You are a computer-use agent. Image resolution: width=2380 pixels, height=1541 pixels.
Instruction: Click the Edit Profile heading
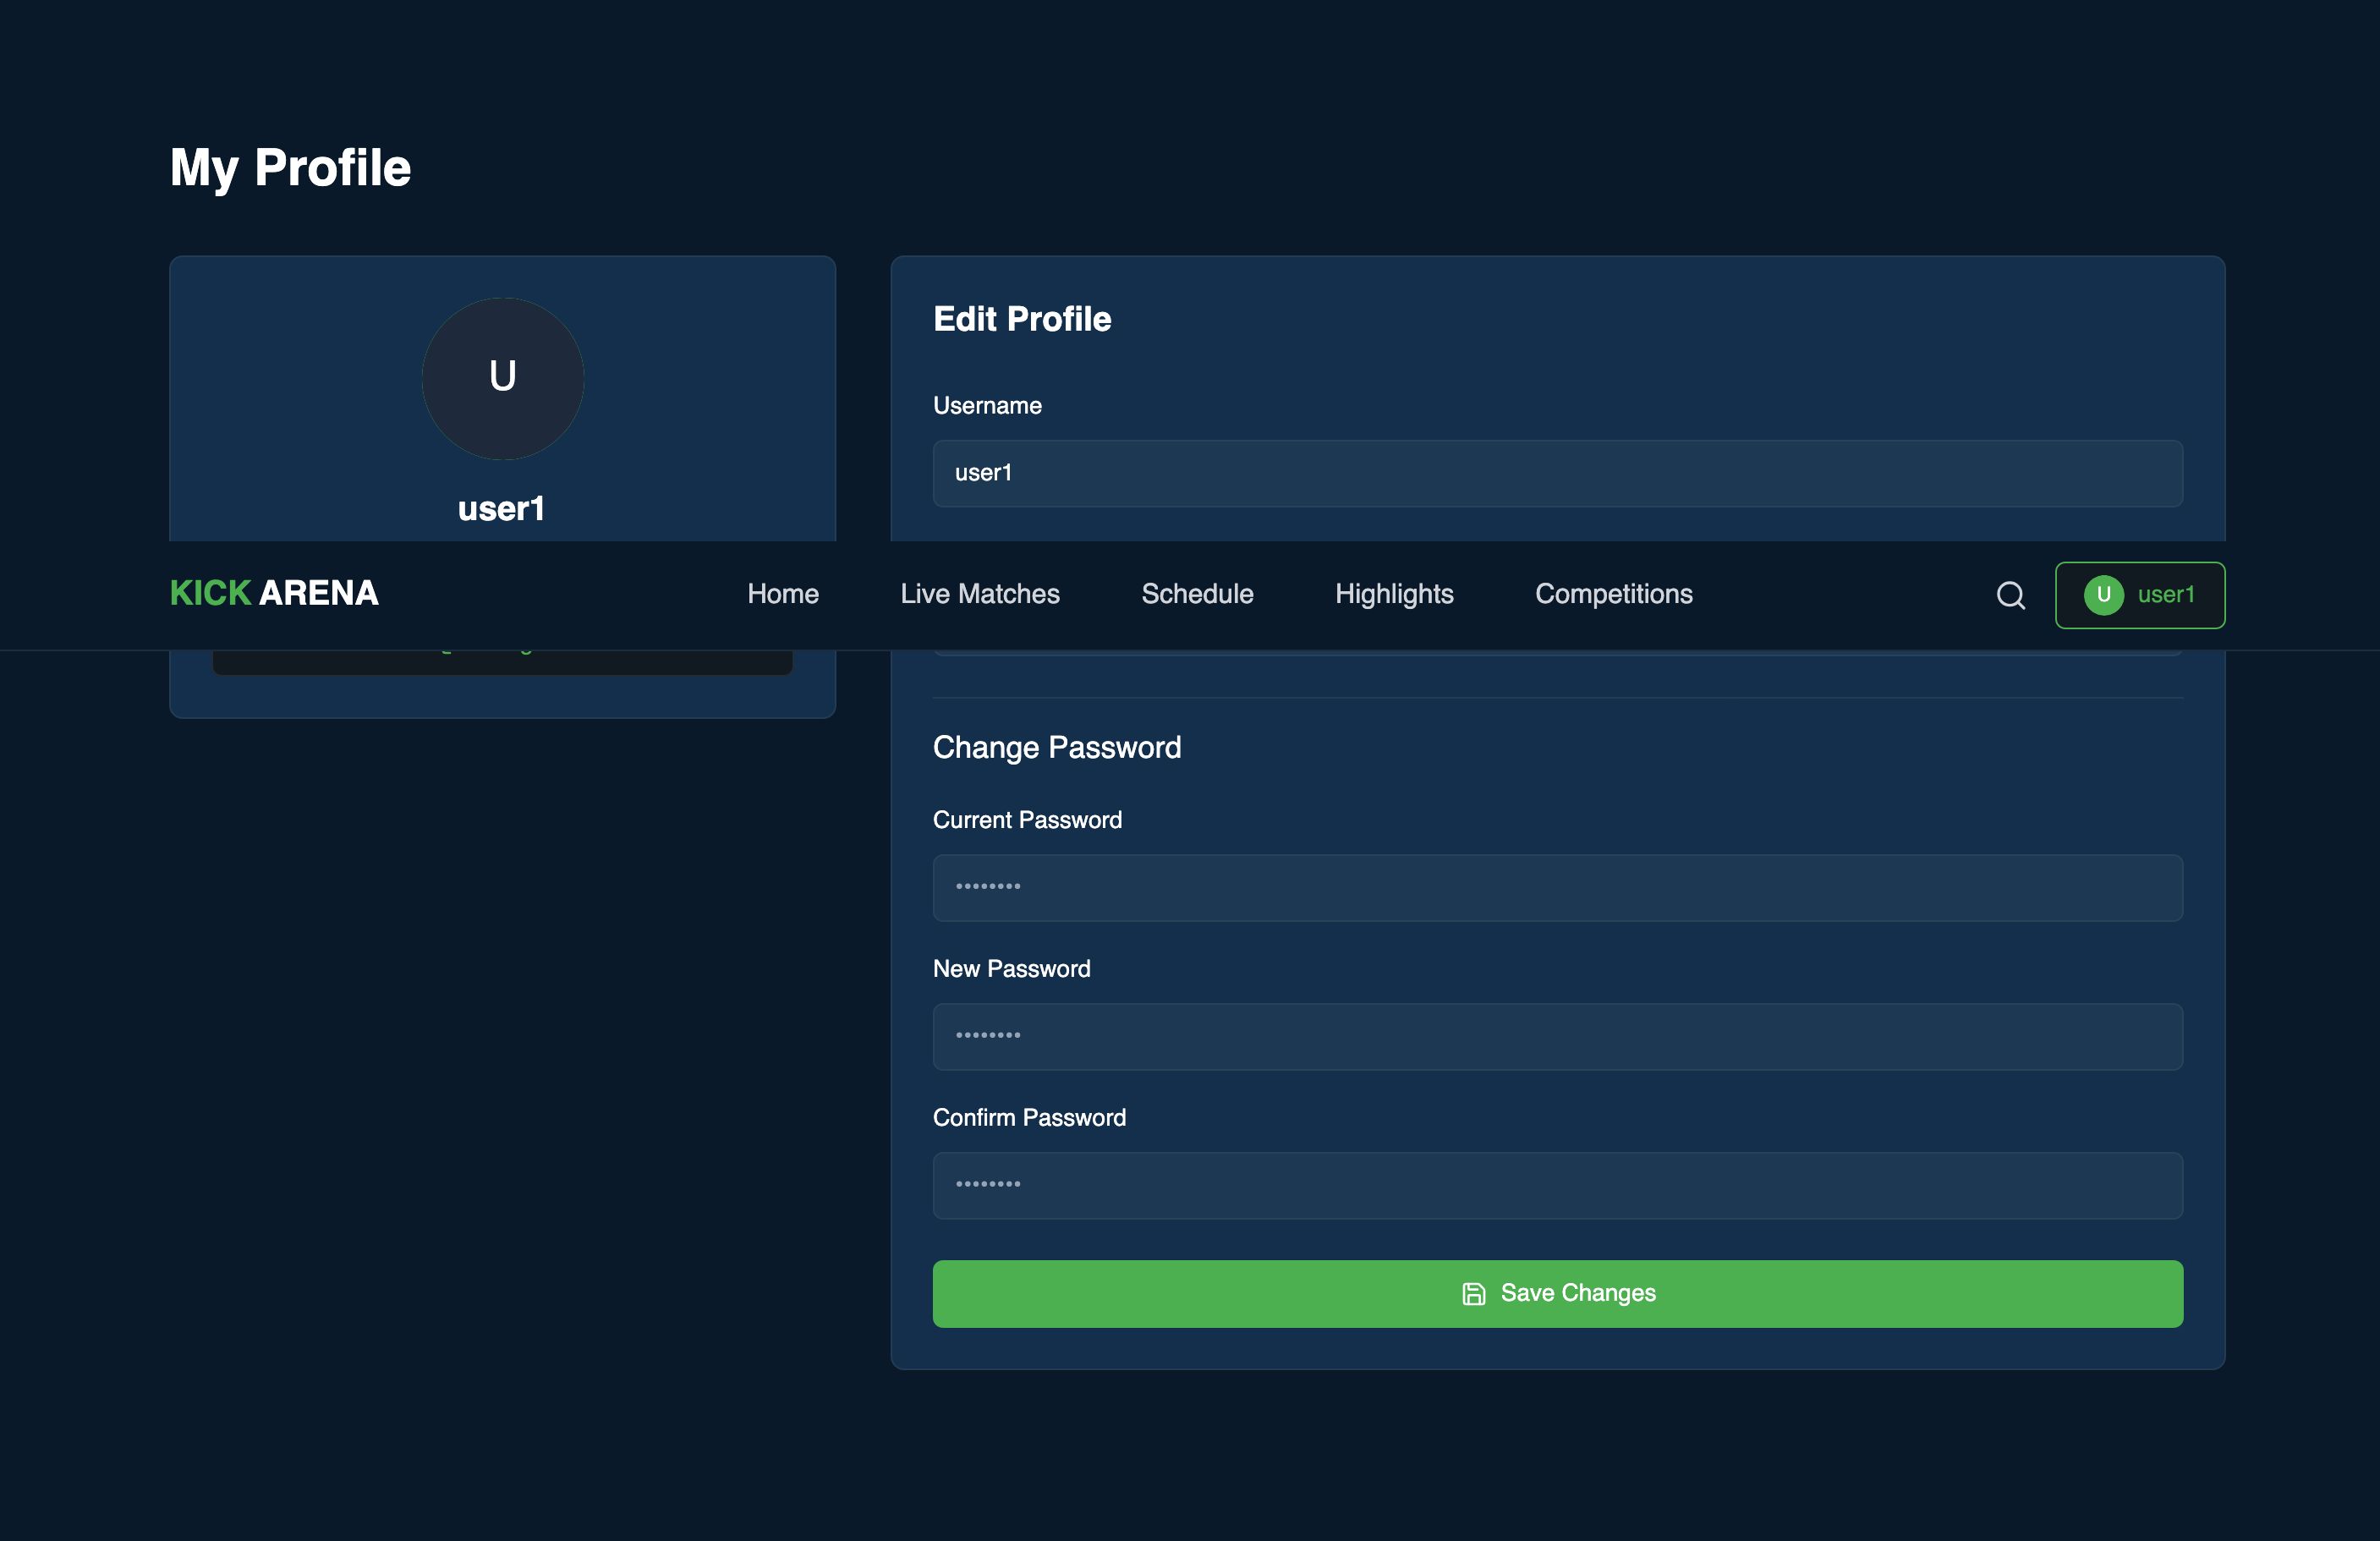tap(1021, 319)
